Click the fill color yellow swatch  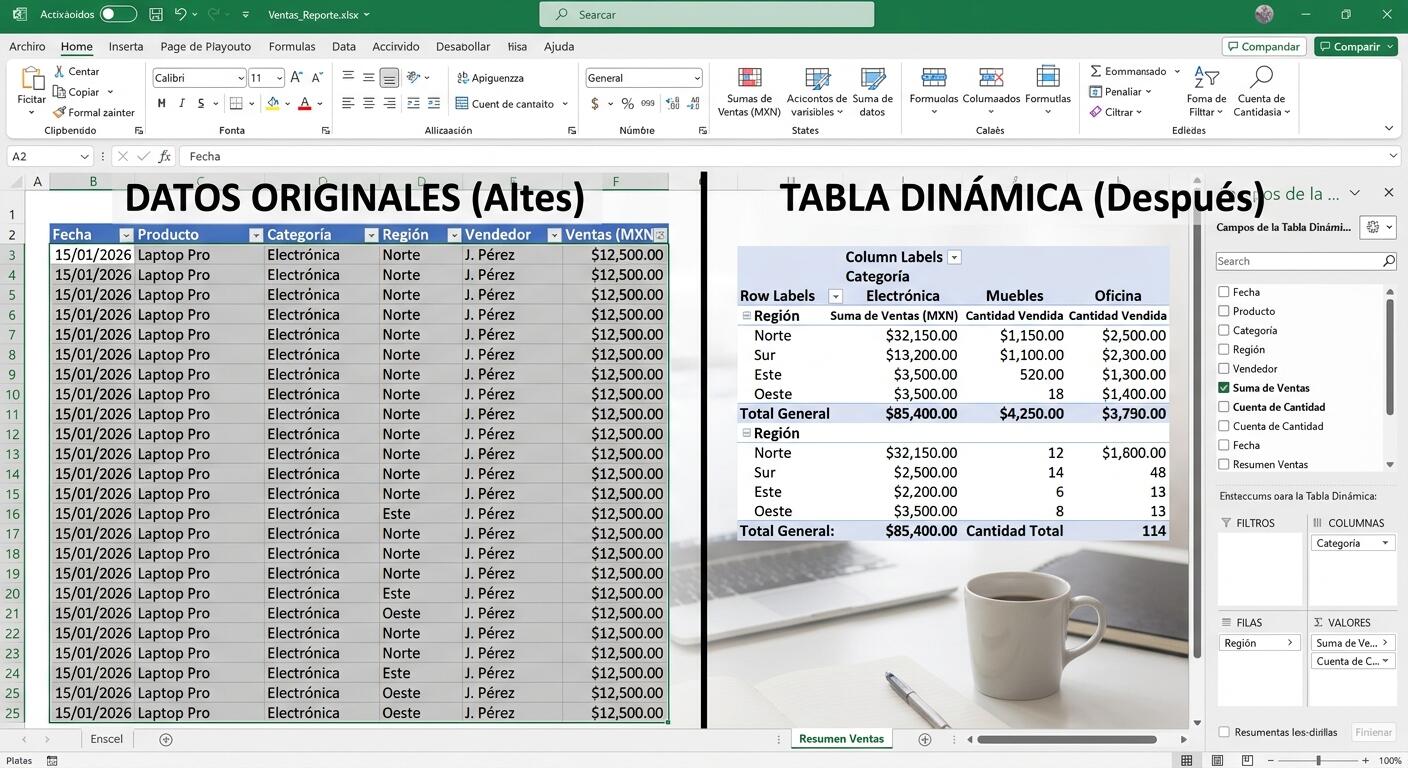click(273, 103)
